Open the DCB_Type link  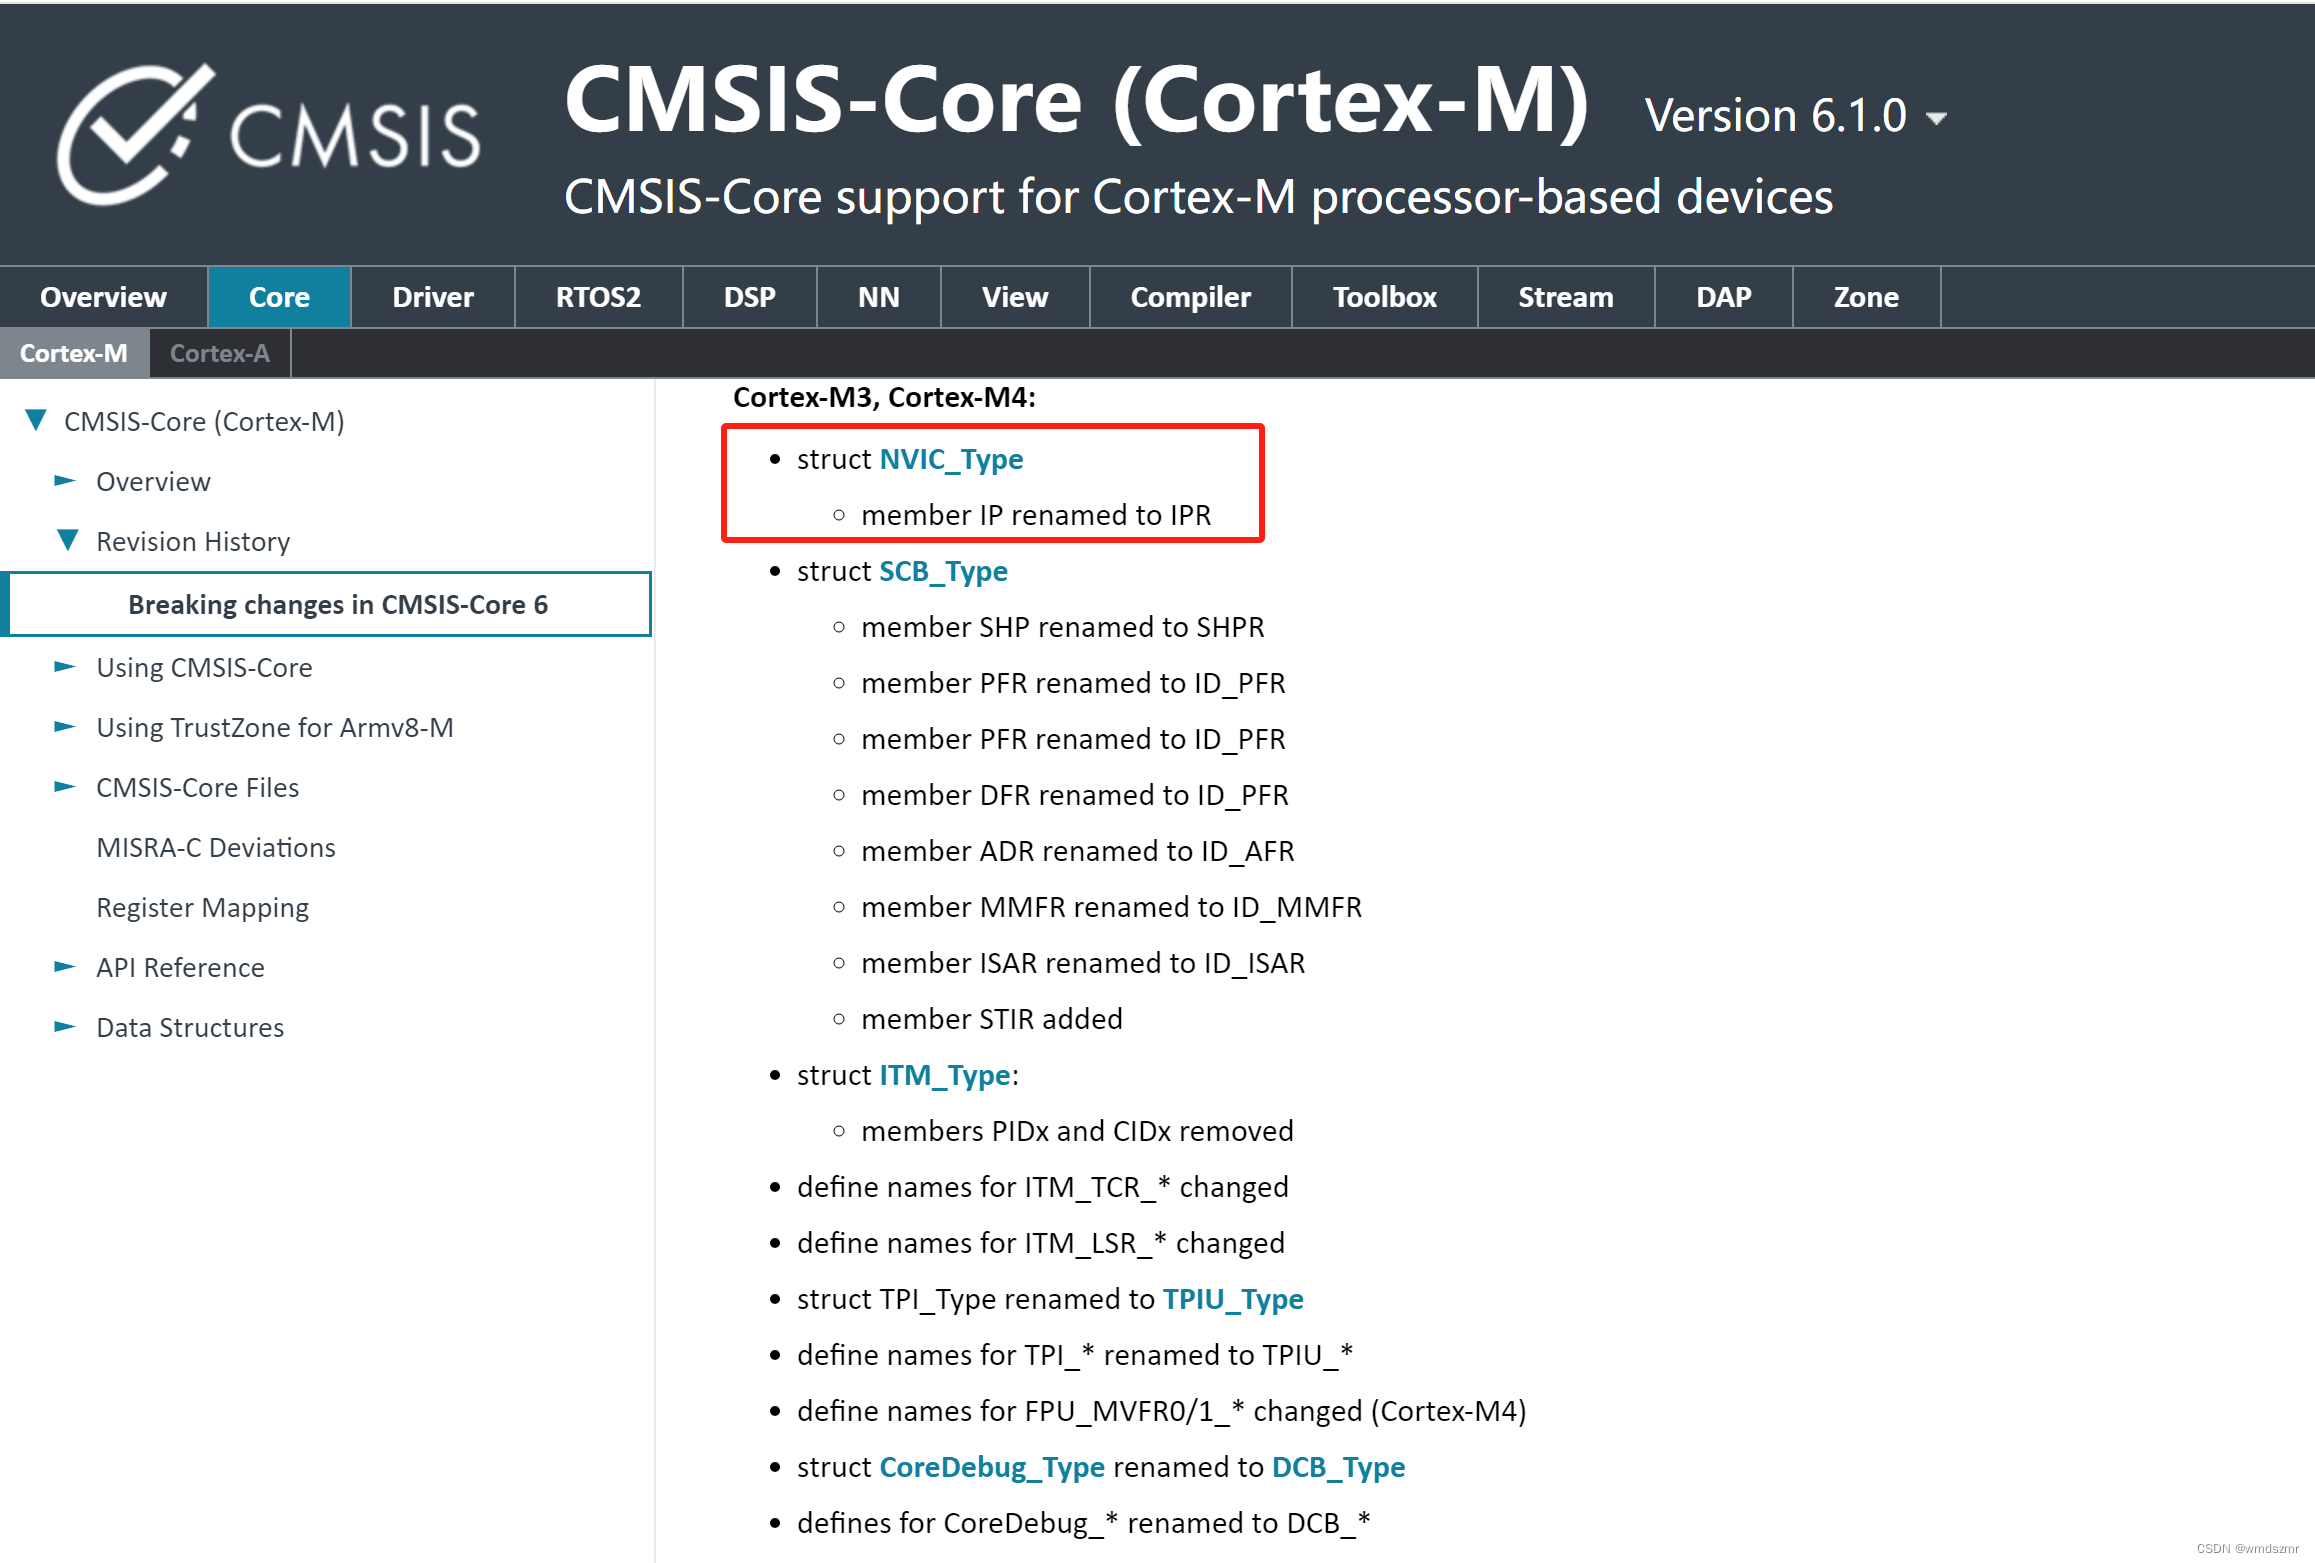(1338, 1466)
